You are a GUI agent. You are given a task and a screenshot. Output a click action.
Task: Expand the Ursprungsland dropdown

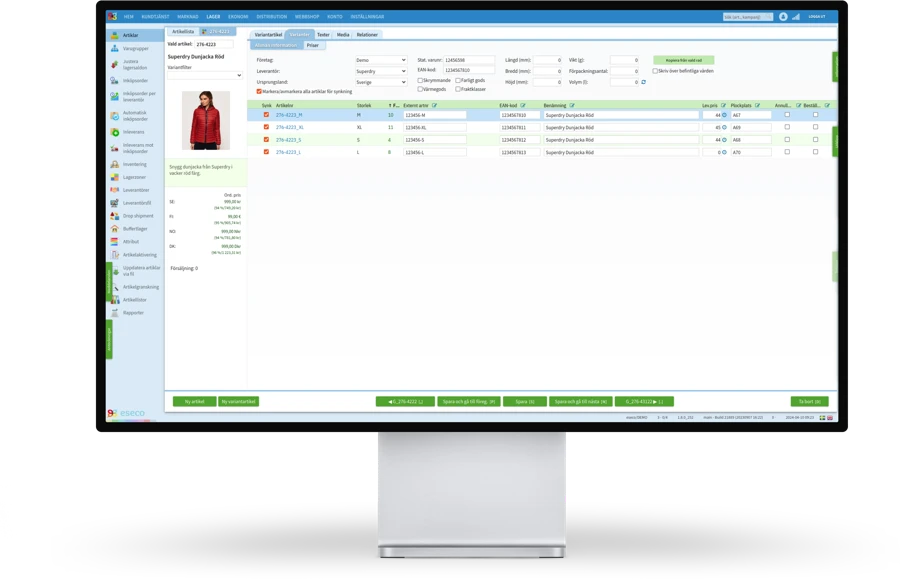(x=381, y=82)
